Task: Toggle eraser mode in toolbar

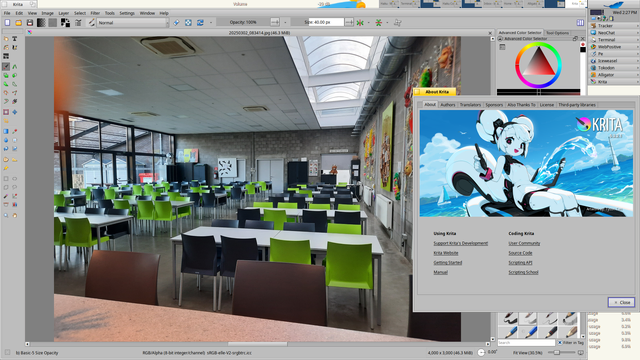Action: [176, 23]
